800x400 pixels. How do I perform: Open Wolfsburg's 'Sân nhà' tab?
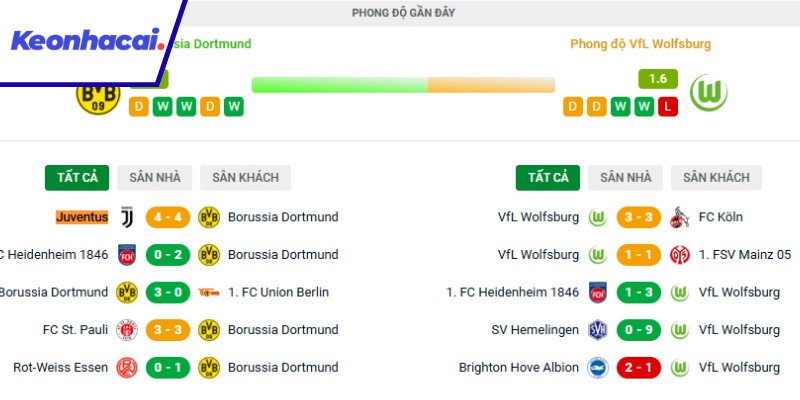[625, 178]
